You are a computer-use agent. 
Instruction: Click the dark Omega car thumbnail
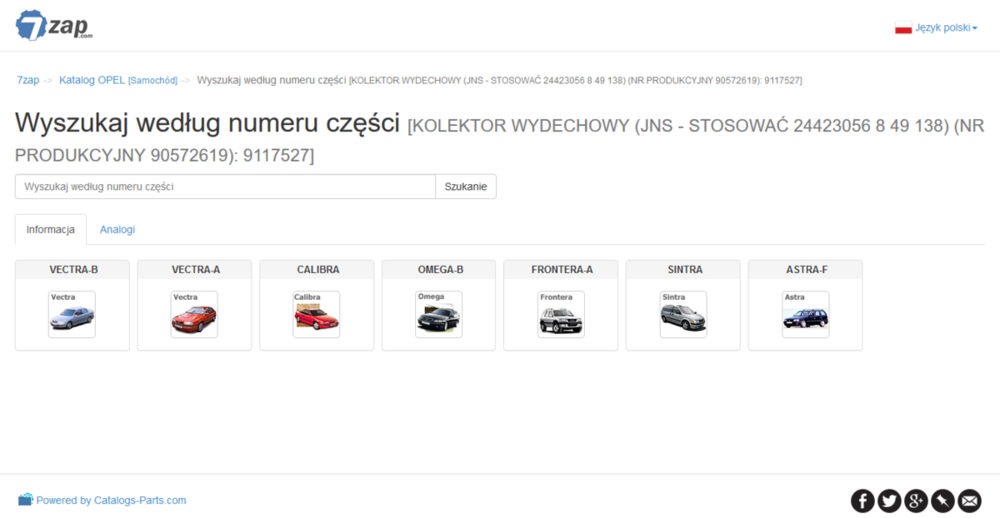439,314
